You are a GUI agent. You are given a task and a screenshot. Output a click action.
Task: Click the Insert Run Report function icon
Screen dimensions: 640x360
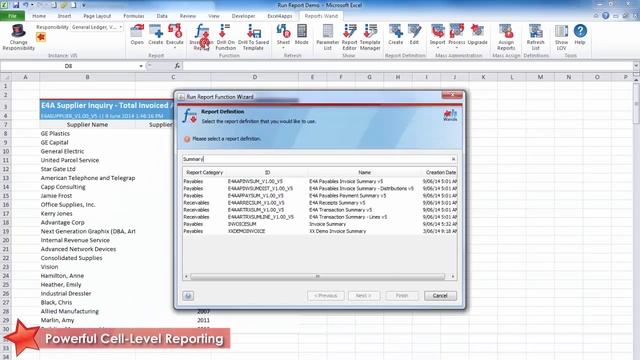tap(201, 37)
